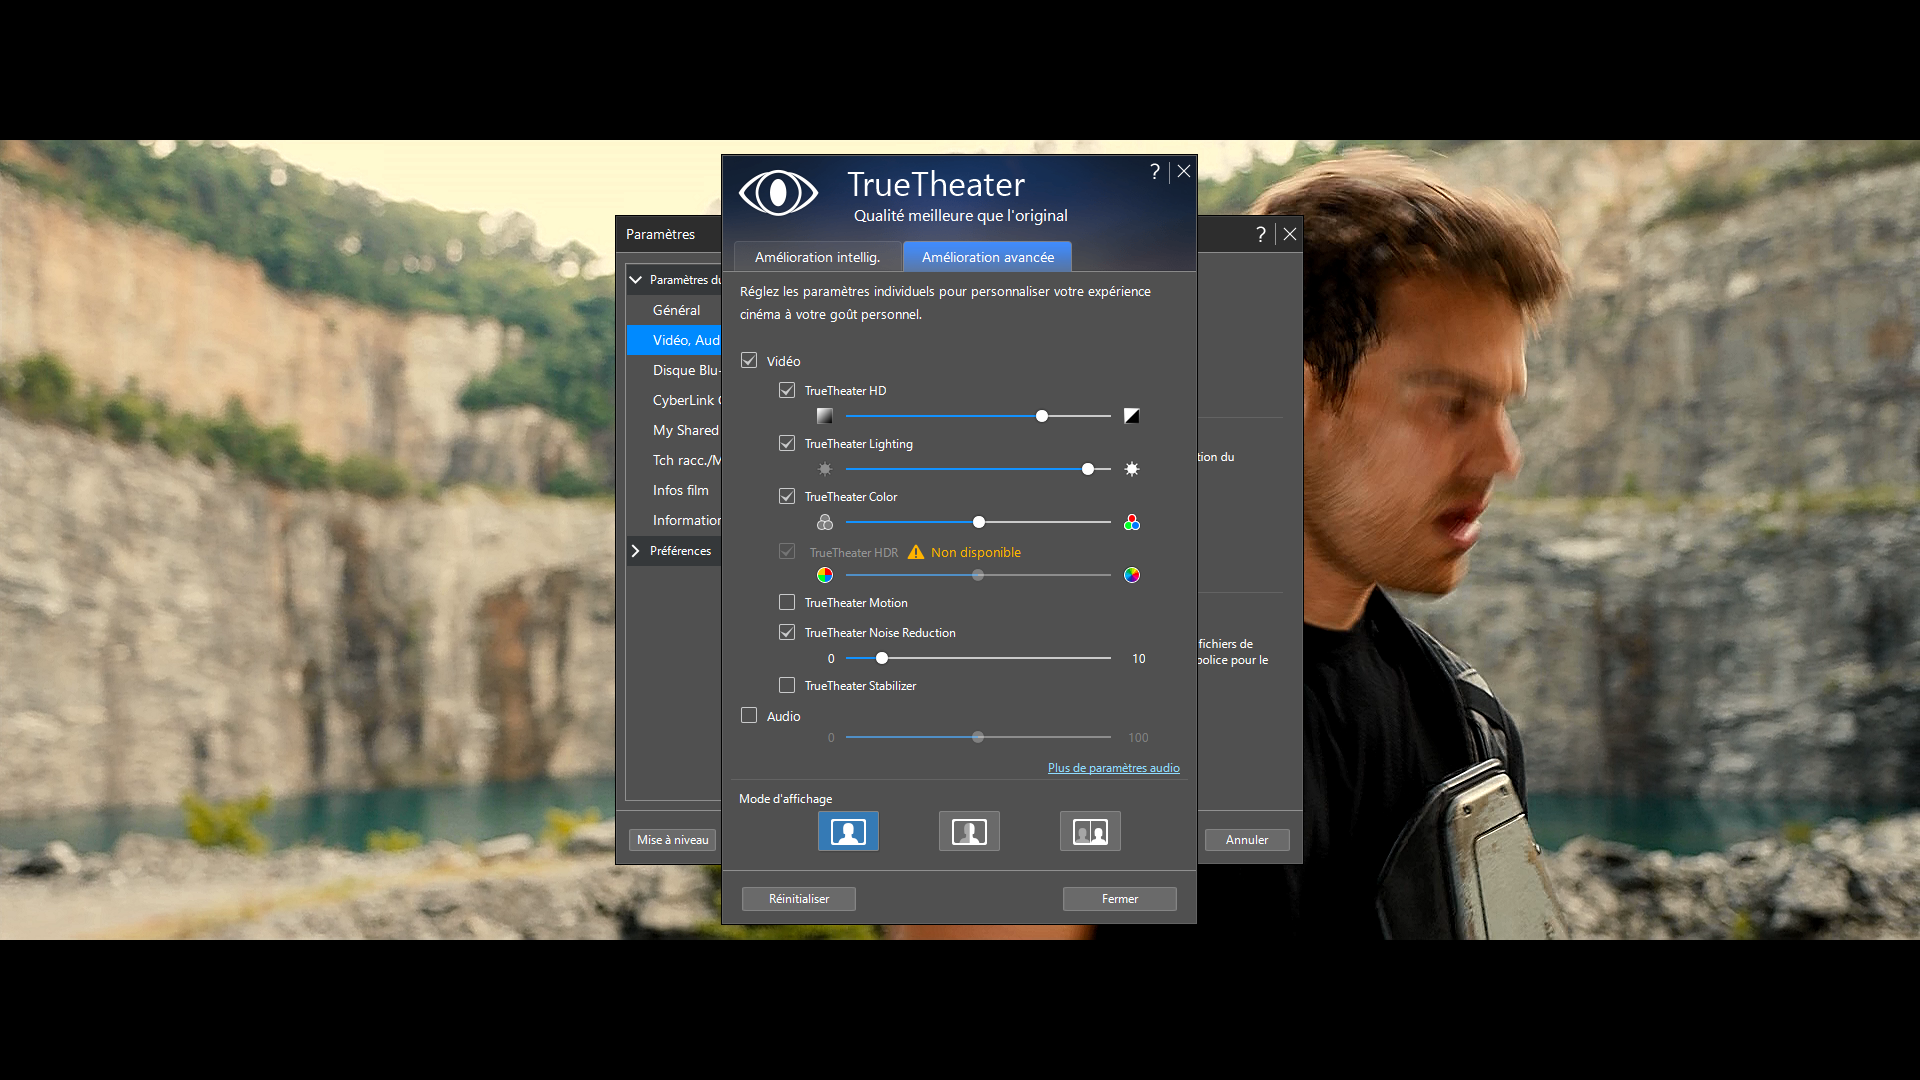Select Disque Blu-ray settings item
The width and height of the screenshot is (1920, 1080).
(x=675, y=370)
